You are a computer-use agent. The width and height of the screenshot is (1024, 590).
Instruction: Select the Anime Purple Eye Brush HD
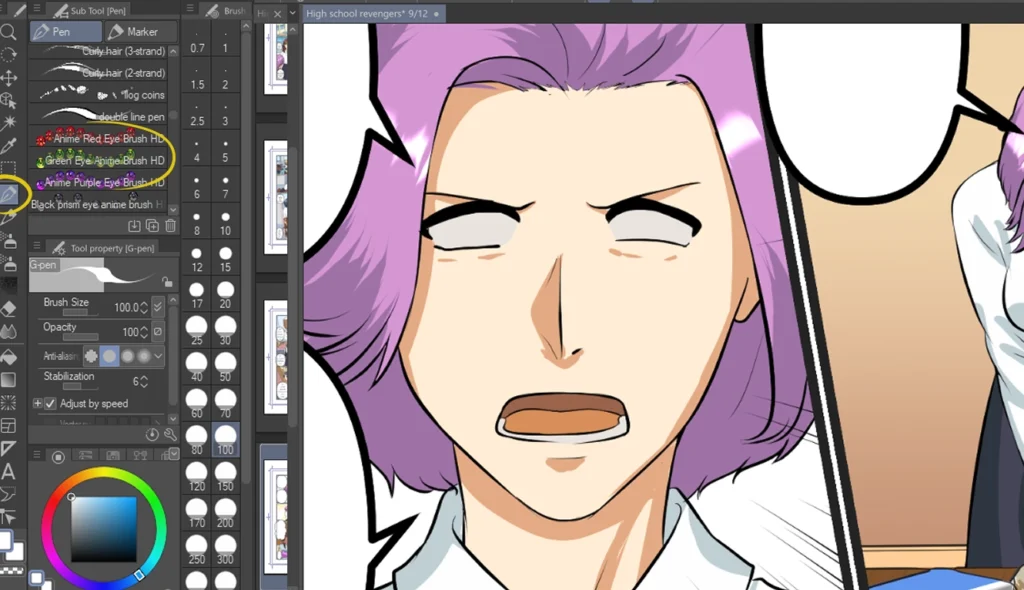point(100,182)
